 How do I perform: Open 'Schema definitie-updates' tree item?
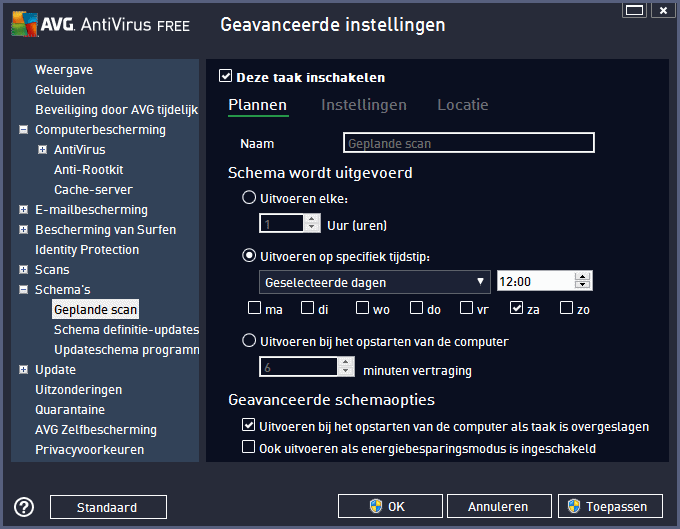point(126,330)
